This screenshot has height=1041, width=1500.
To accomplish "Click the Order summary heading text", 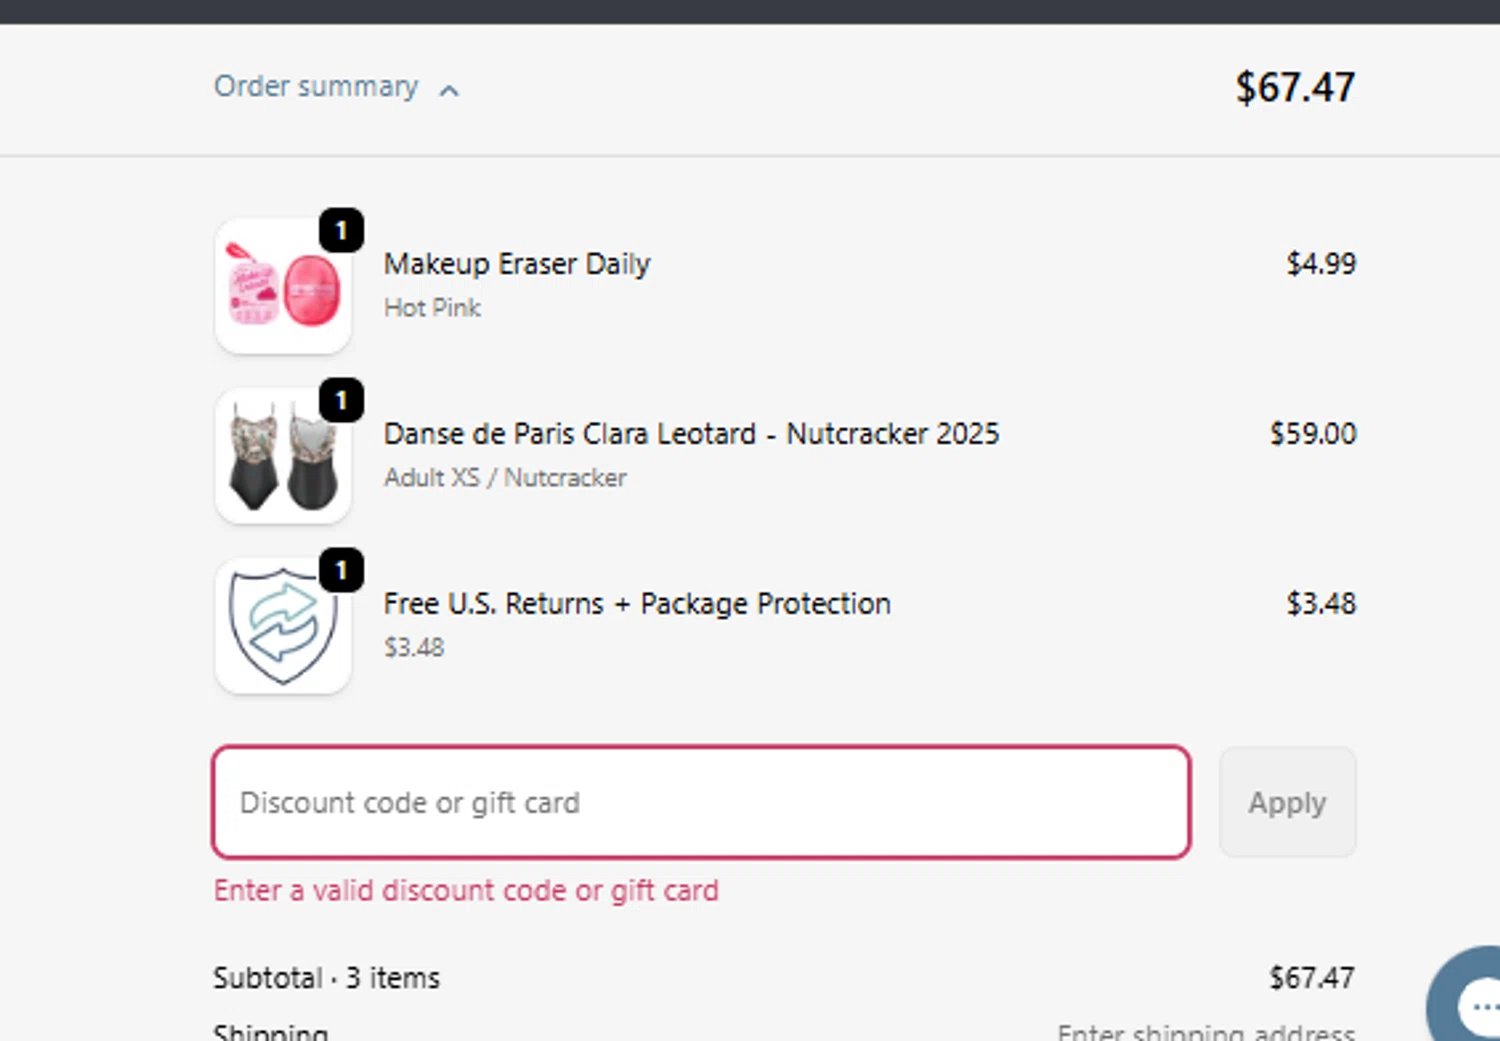I will pos(316,87).
